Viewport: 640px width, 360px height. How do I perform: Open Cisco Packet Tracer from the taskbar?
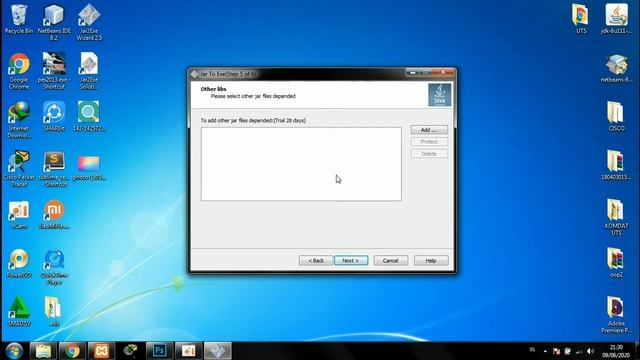pyautogui.click(x=130, y=351)
